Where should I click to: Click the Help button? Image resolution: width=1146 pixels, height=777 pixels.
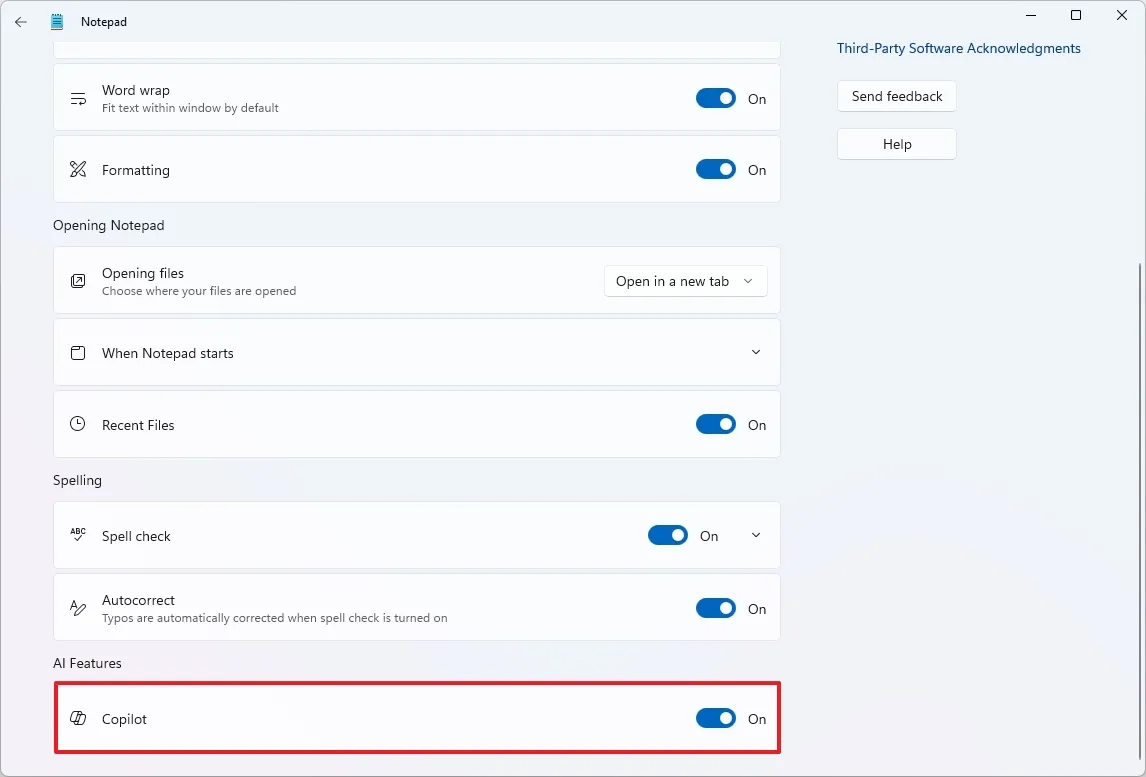coord(896,144)
